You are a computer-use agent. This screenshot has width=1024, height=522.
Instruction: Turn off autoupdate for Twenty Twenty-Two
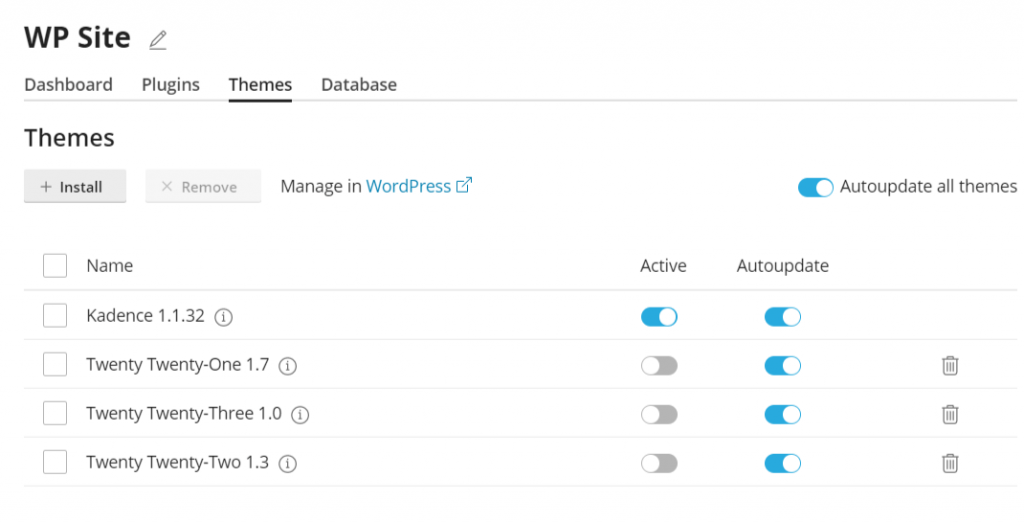[783, 463]
